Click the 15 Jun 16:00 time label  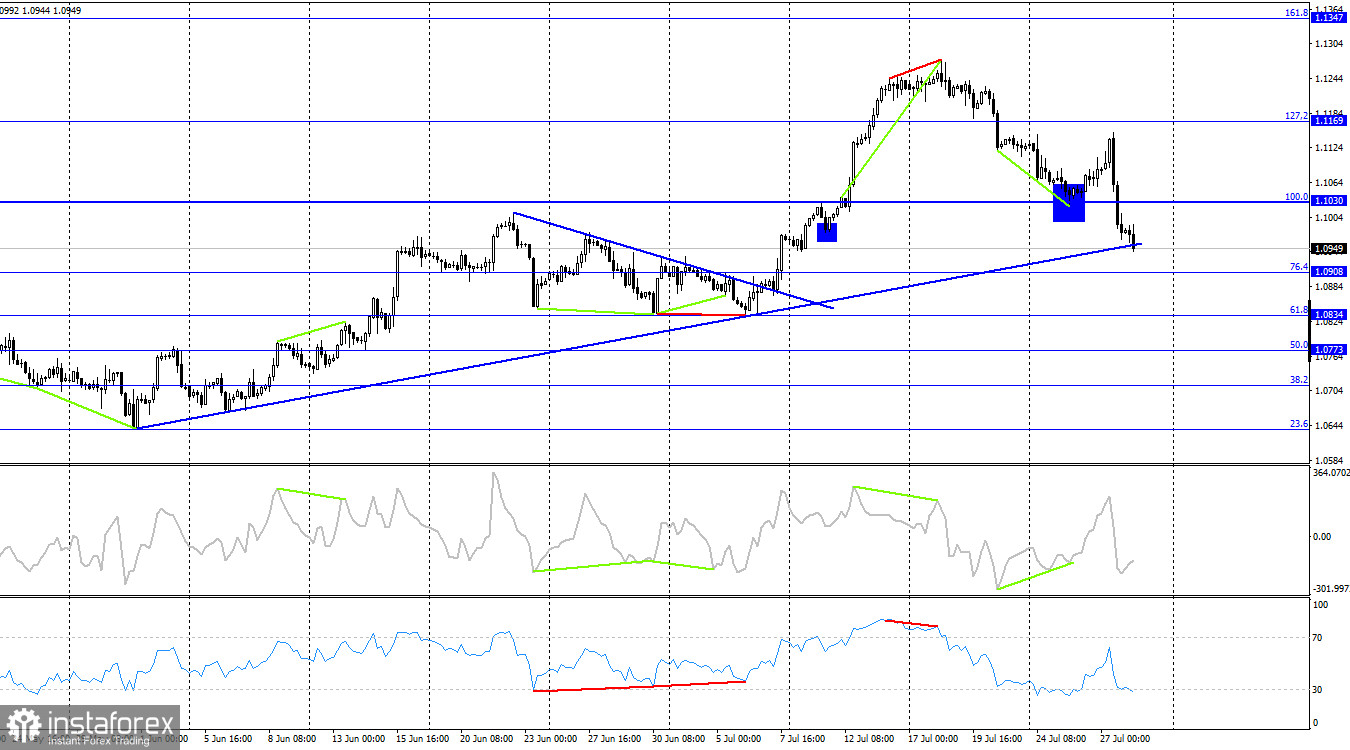click(x=423, y=739)
